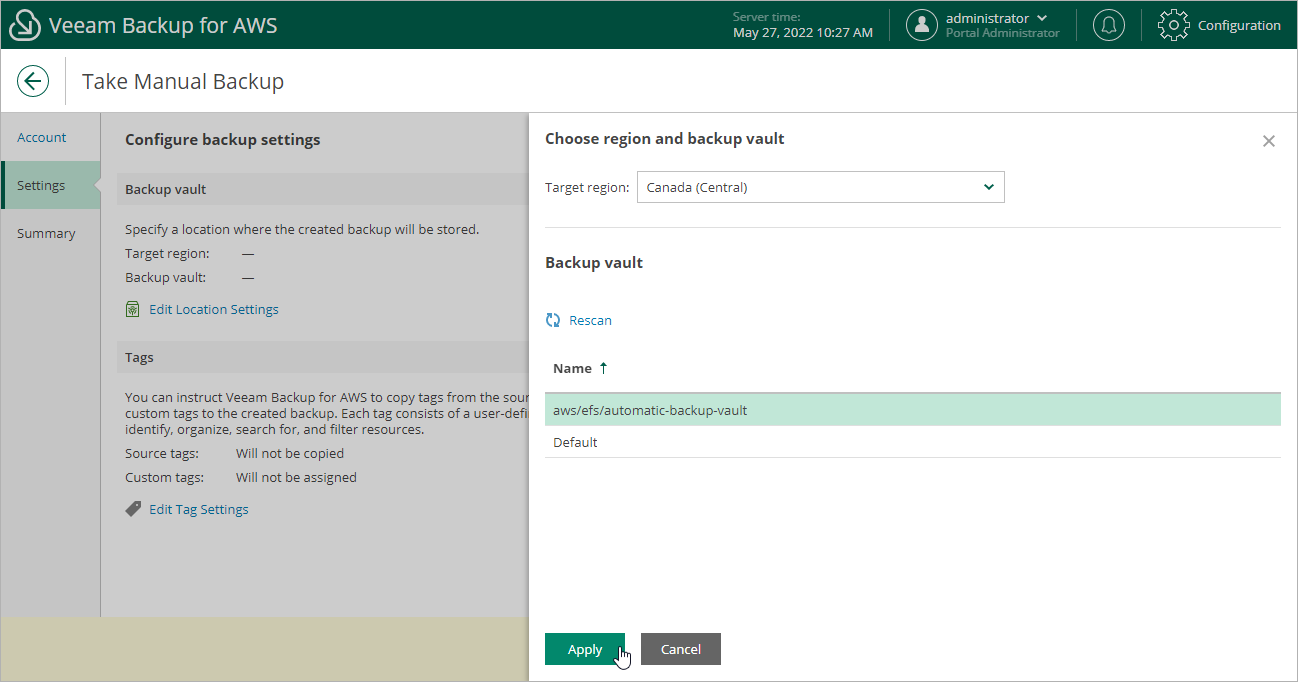Close the region and vault panel
Viewport: 1298px width, 682px height.
[1269, 141]
